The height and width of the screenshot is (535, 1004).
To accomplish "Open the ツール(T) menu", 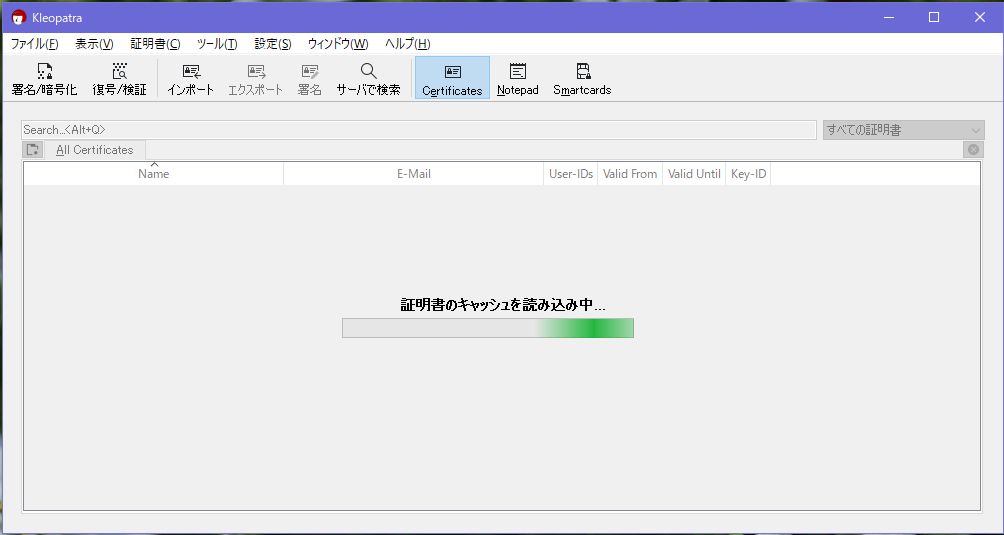I will 217,44.
